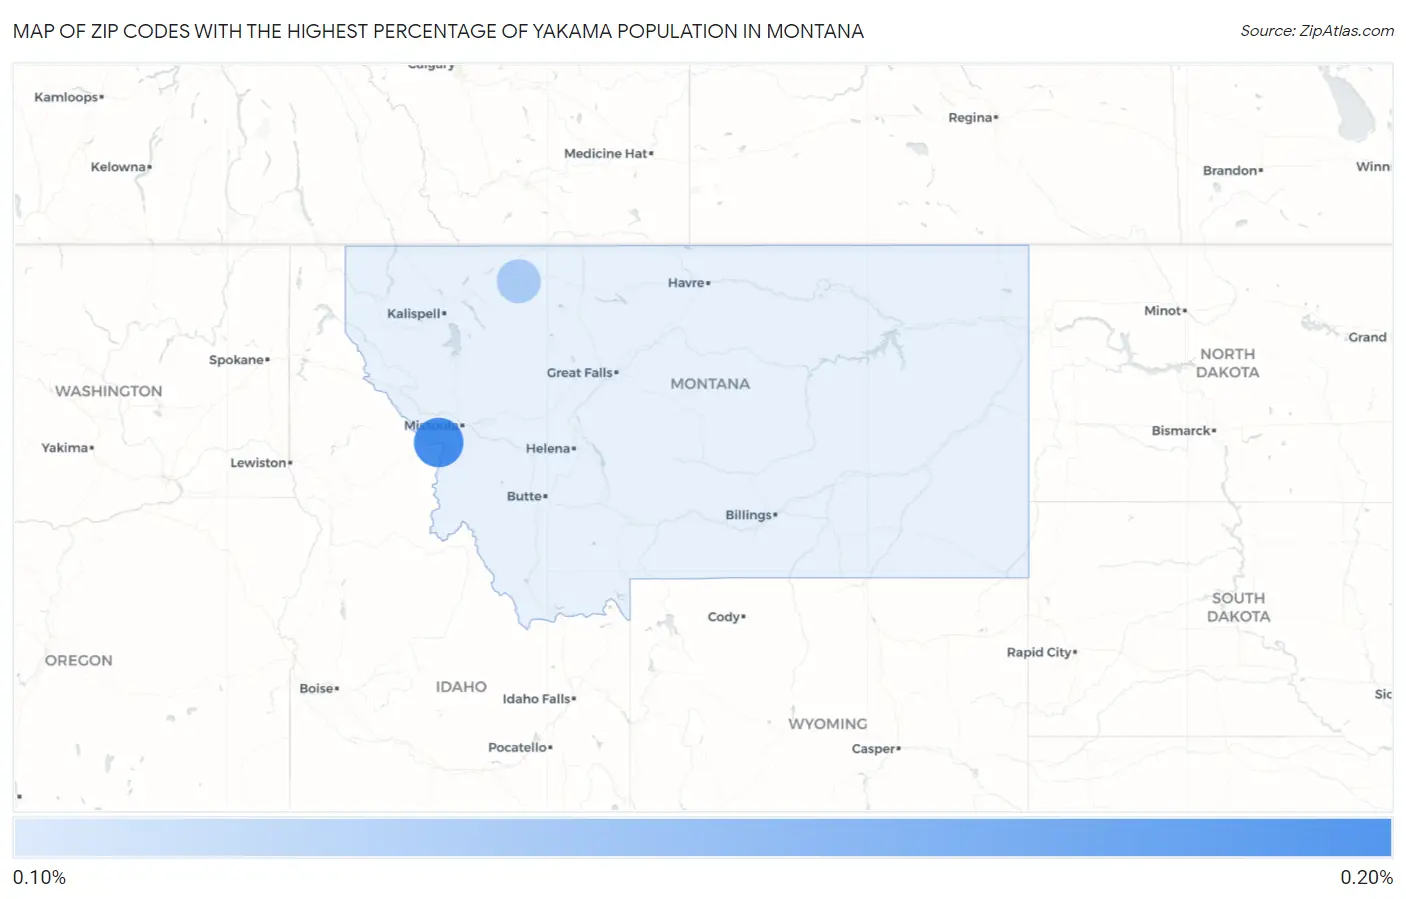Click the Bismarck city label
The width and height of the screenshot is (1406, 899).
(x=1184, y=431)
